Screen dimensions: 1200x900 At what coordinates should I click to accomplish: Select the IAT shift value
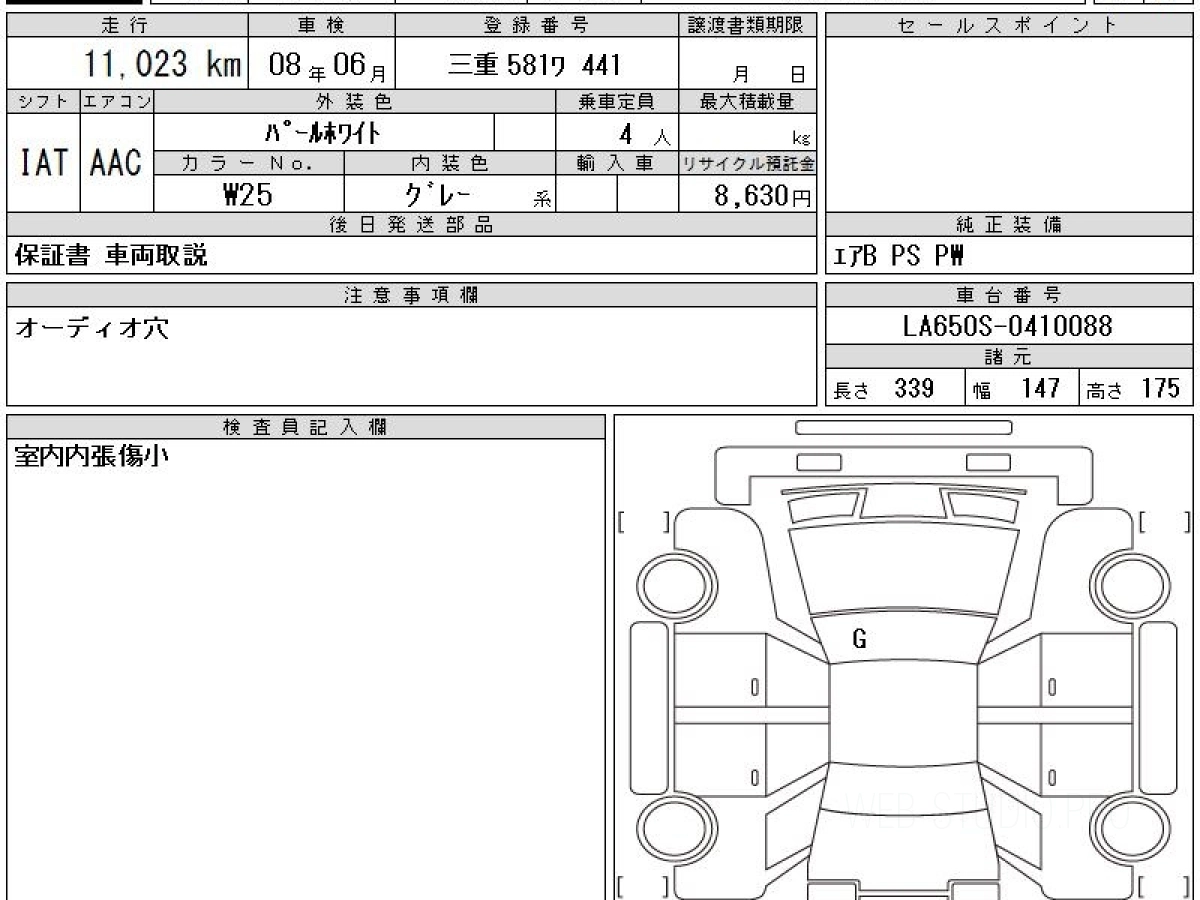43,163
